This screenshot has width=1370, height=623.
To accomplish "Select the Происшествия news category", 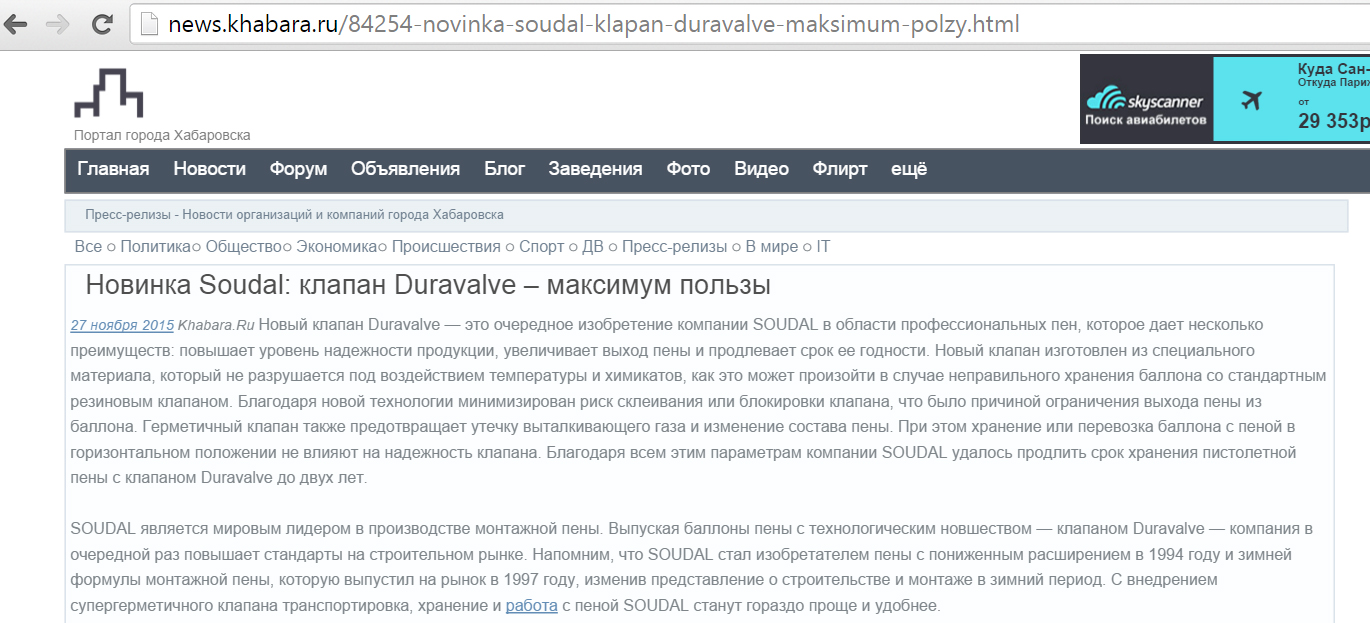I will pyautogui.click(x=446, y=247).
